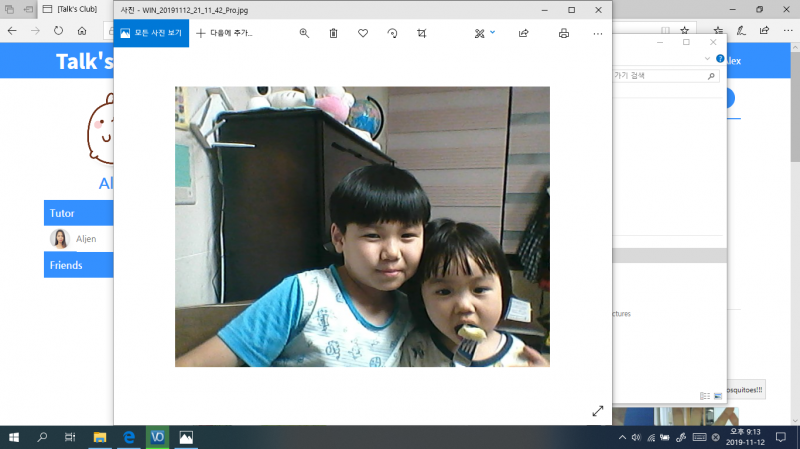Open Microsoft Edge from the taskbar

[x=129, y=437]
